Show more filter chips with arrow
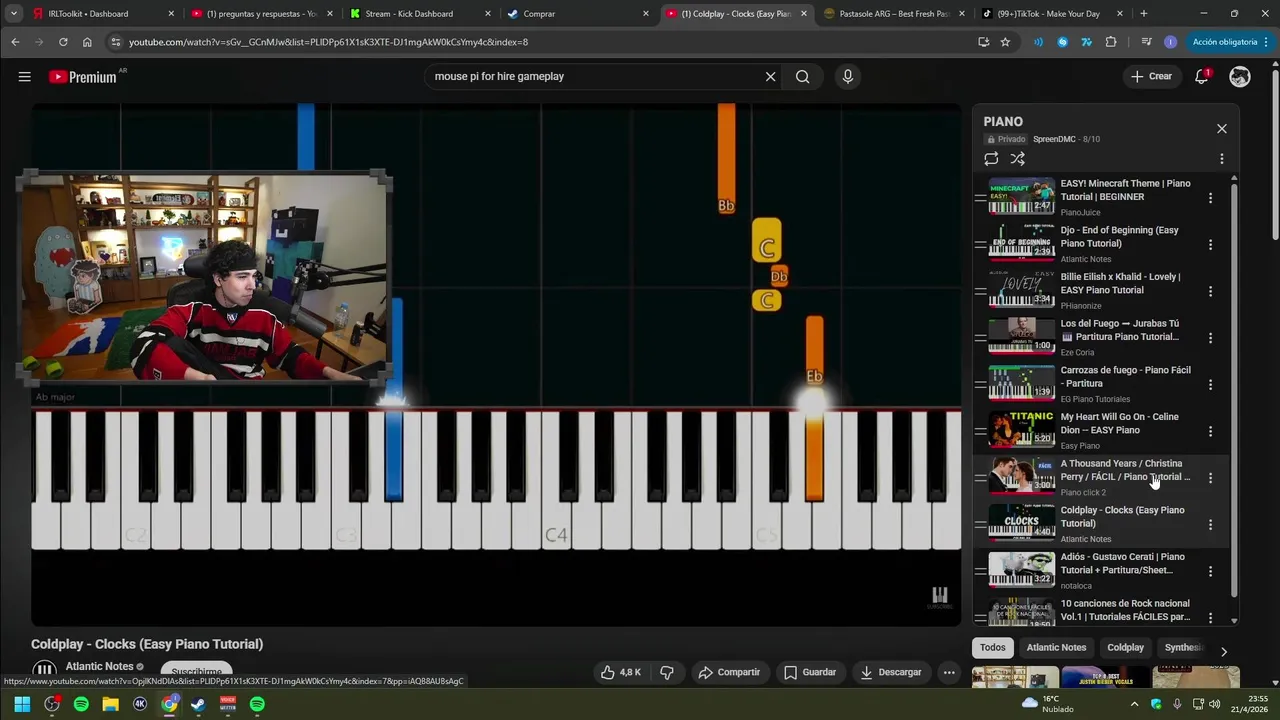1280x720 pixels. tap(1223, 651)
